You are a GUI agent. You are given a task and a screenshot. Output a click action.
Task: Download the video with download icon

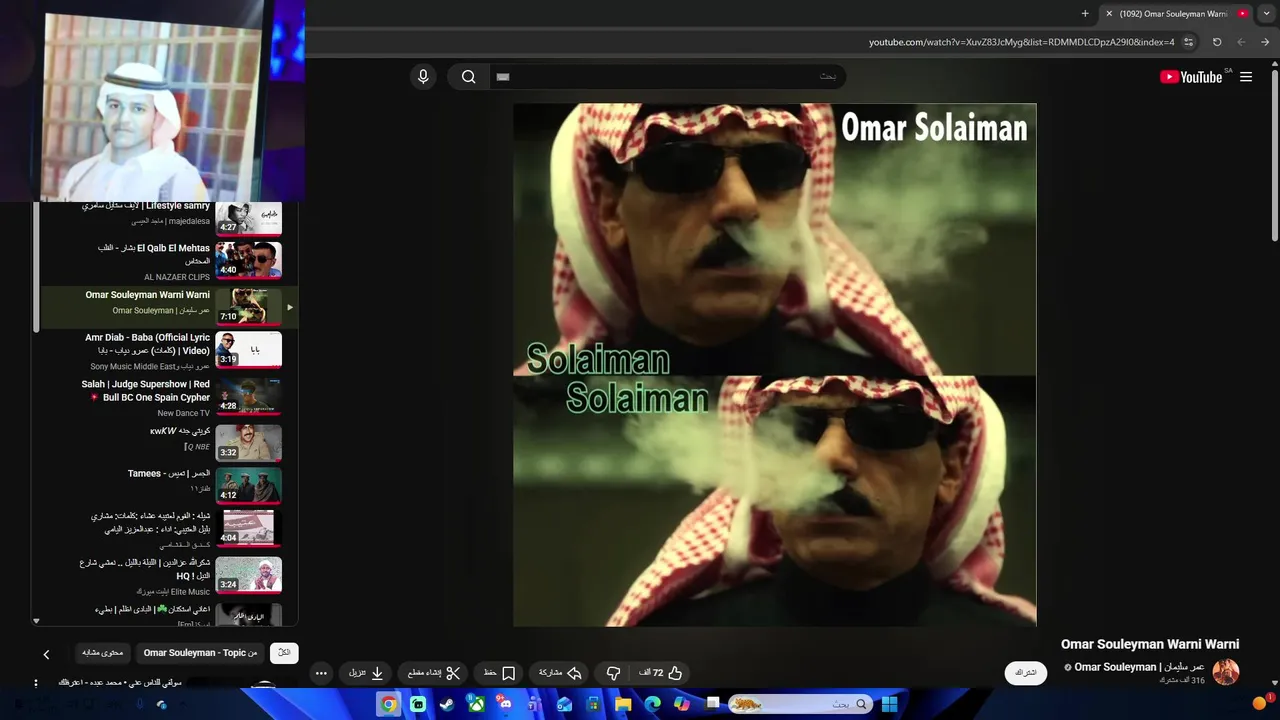366,673
